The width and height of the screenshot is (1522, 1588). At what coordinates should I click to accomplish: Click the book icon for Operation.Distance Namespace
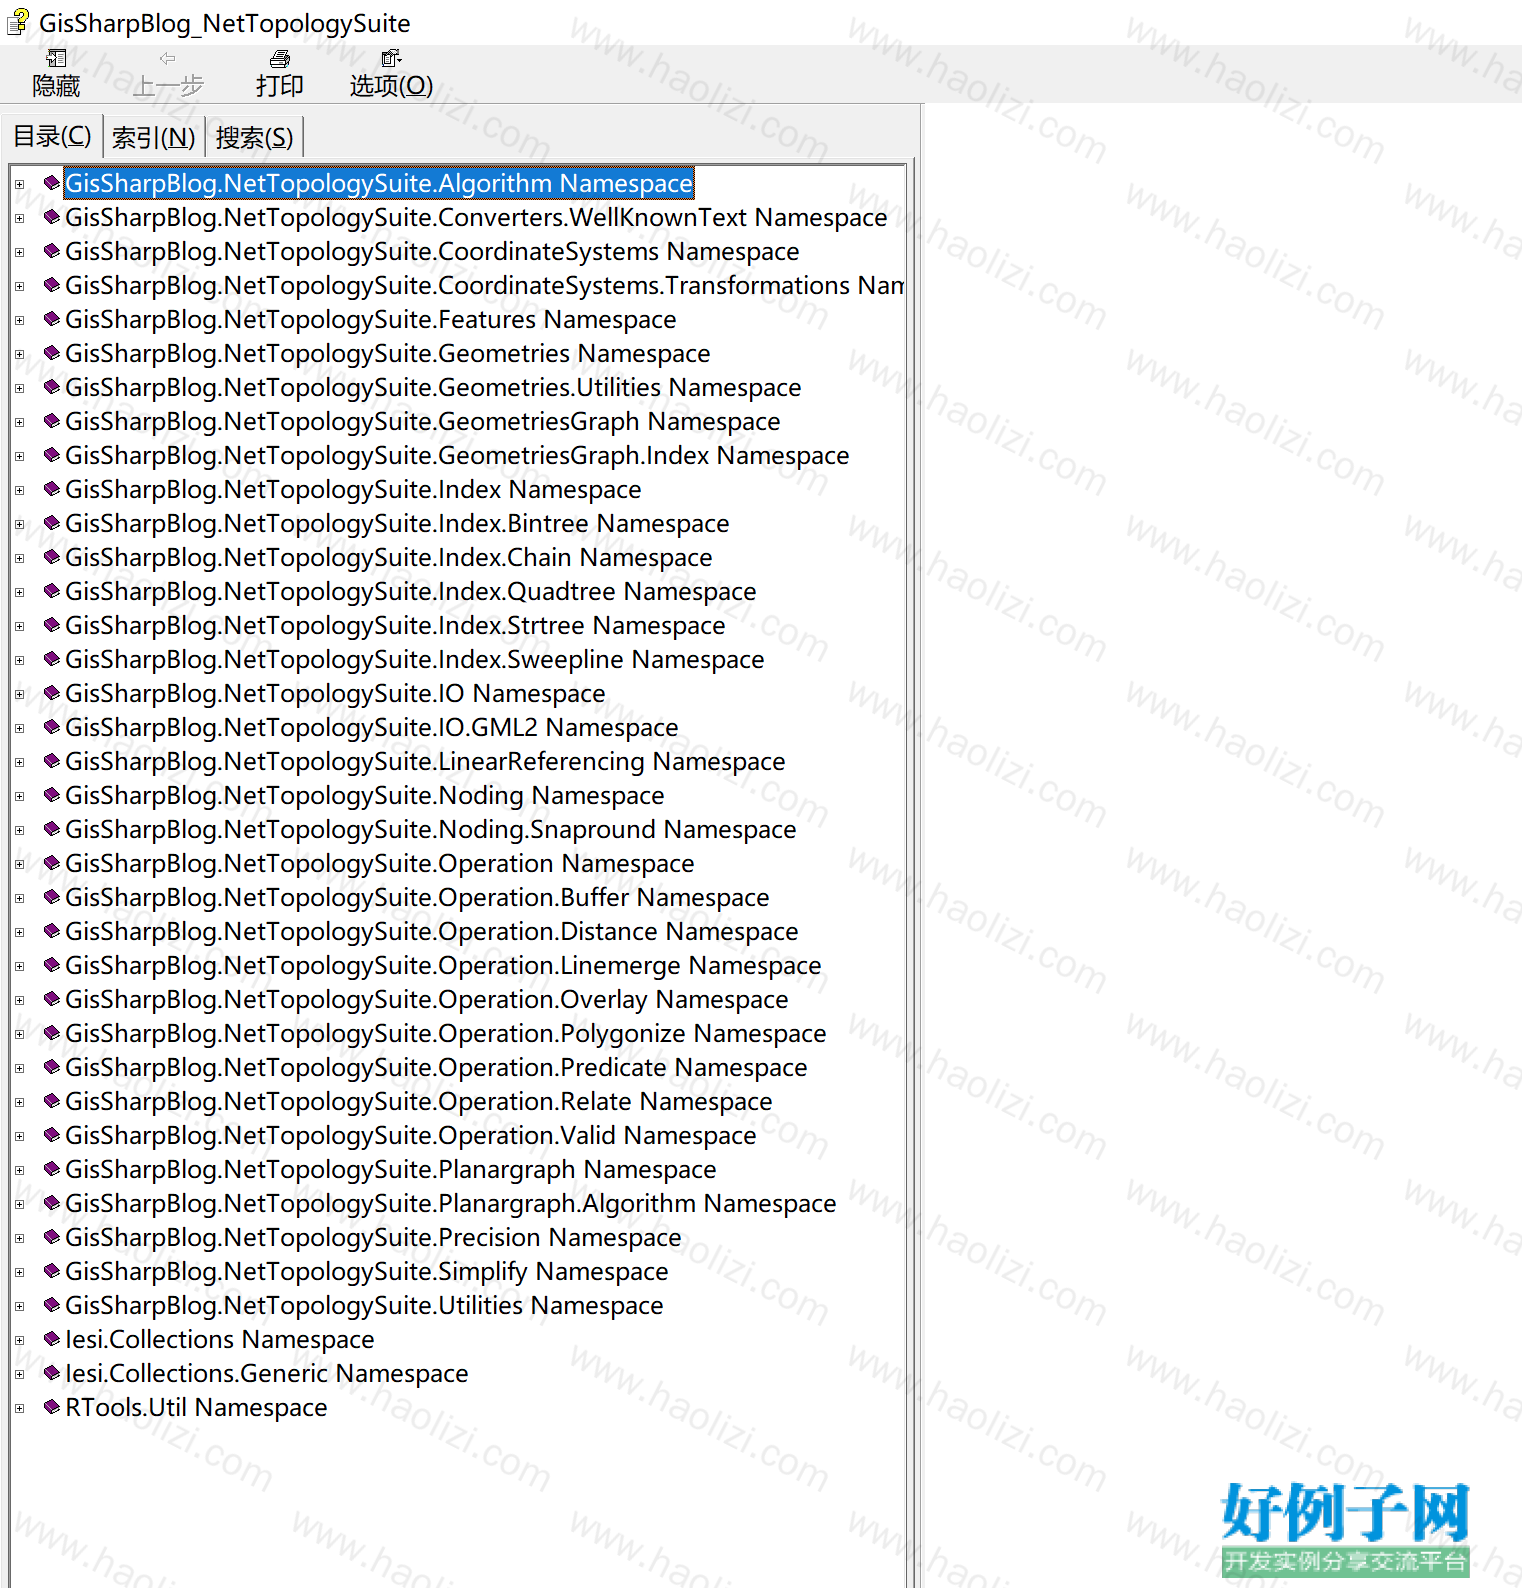(x=52, y=931)
